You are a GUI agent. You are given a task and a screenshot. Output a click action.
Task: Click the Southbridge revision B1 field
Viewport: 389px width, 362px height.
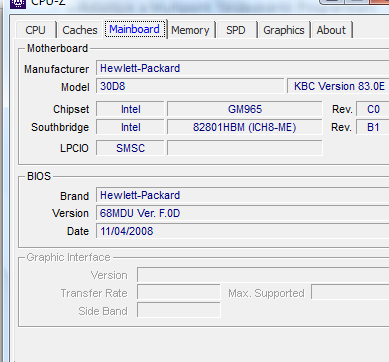[373, 127]
